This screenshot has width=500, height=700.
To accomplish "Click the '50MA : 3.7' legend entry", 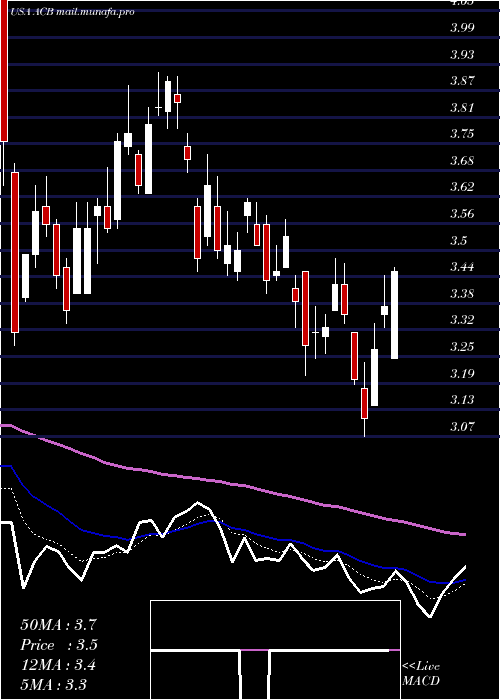I will pos(58,625).
